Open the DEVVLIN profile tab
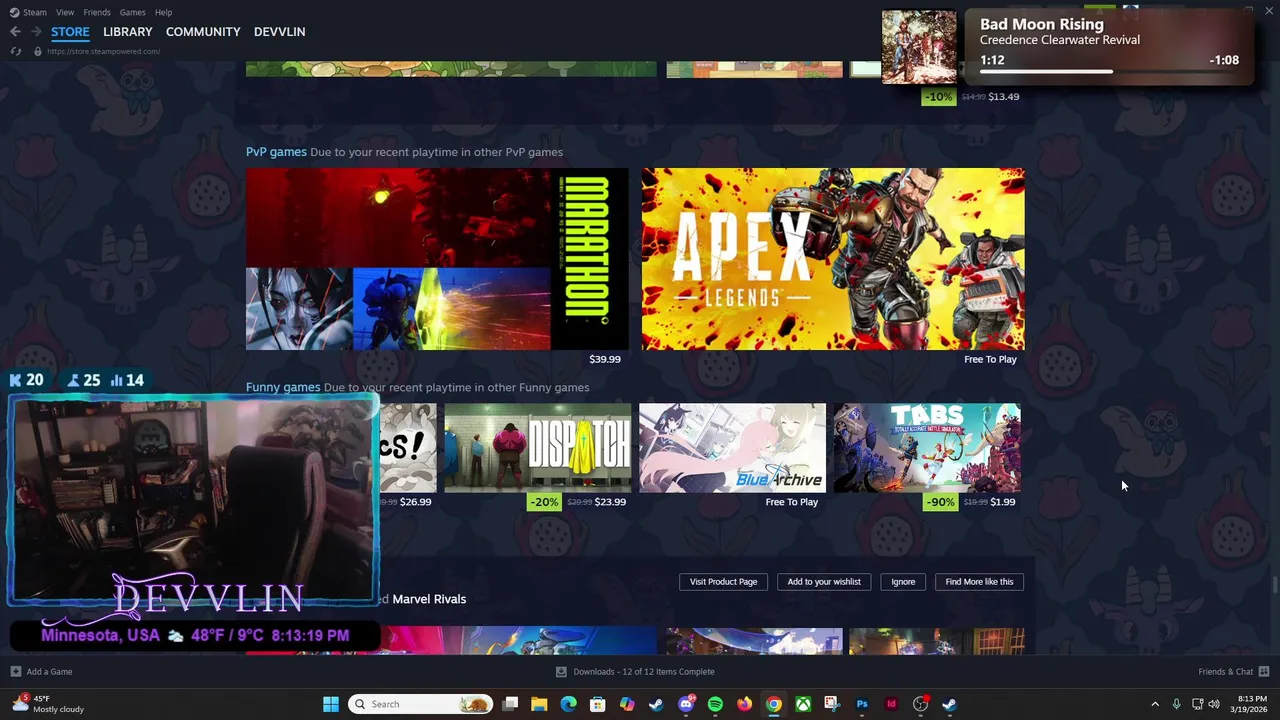Viewport: 1280px width, 720px height. click(279, 32)
